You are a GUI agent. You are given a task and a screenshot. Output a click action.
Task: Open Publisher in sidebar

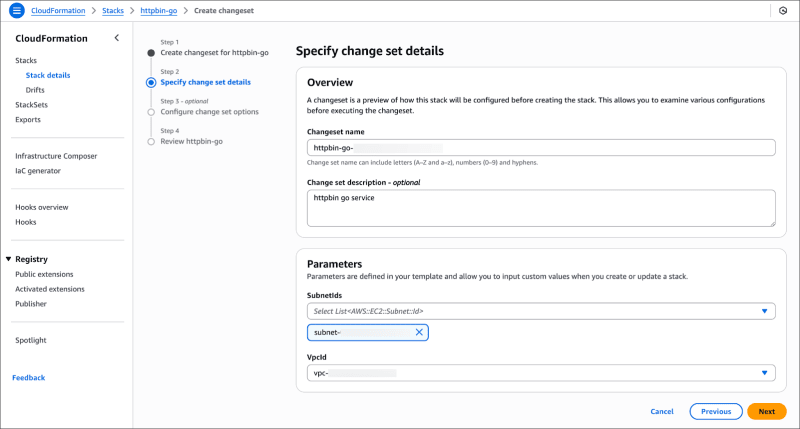tap(31, 304)
